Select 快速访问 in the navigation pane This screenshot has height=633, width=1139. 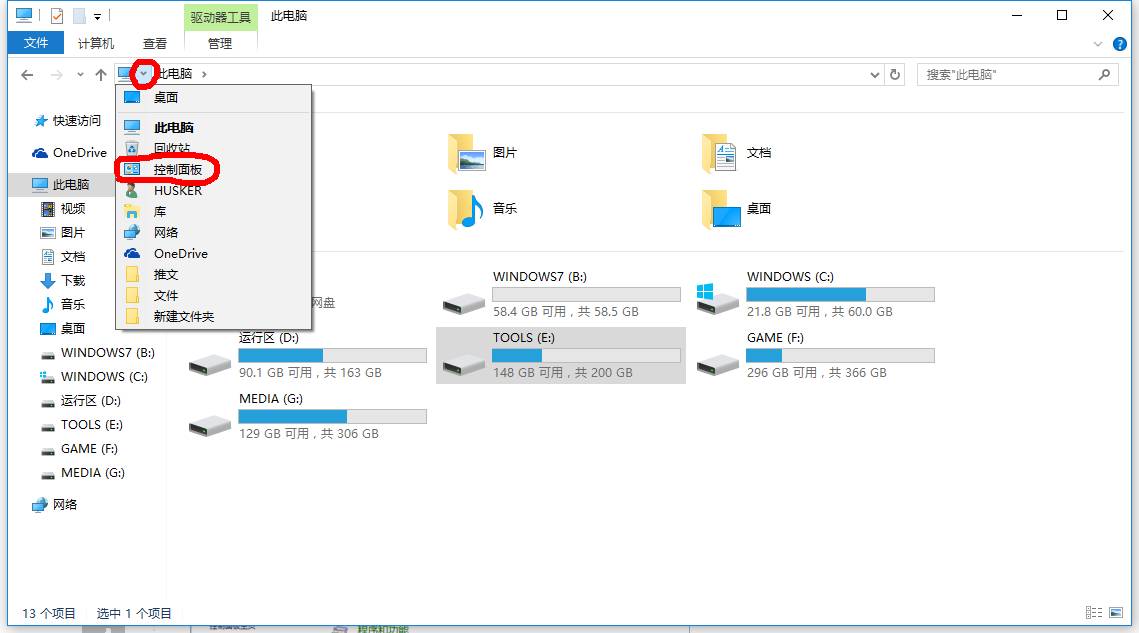coord(76,121)
